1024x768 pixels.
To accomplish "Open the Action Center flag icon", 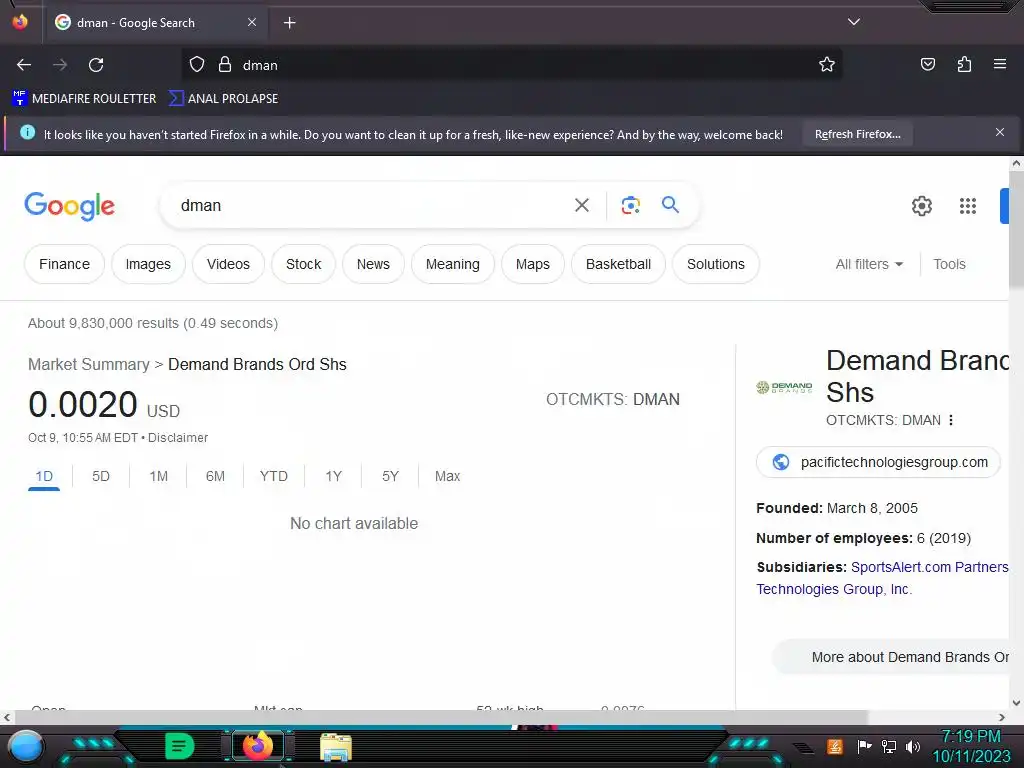I will (864, 746).
